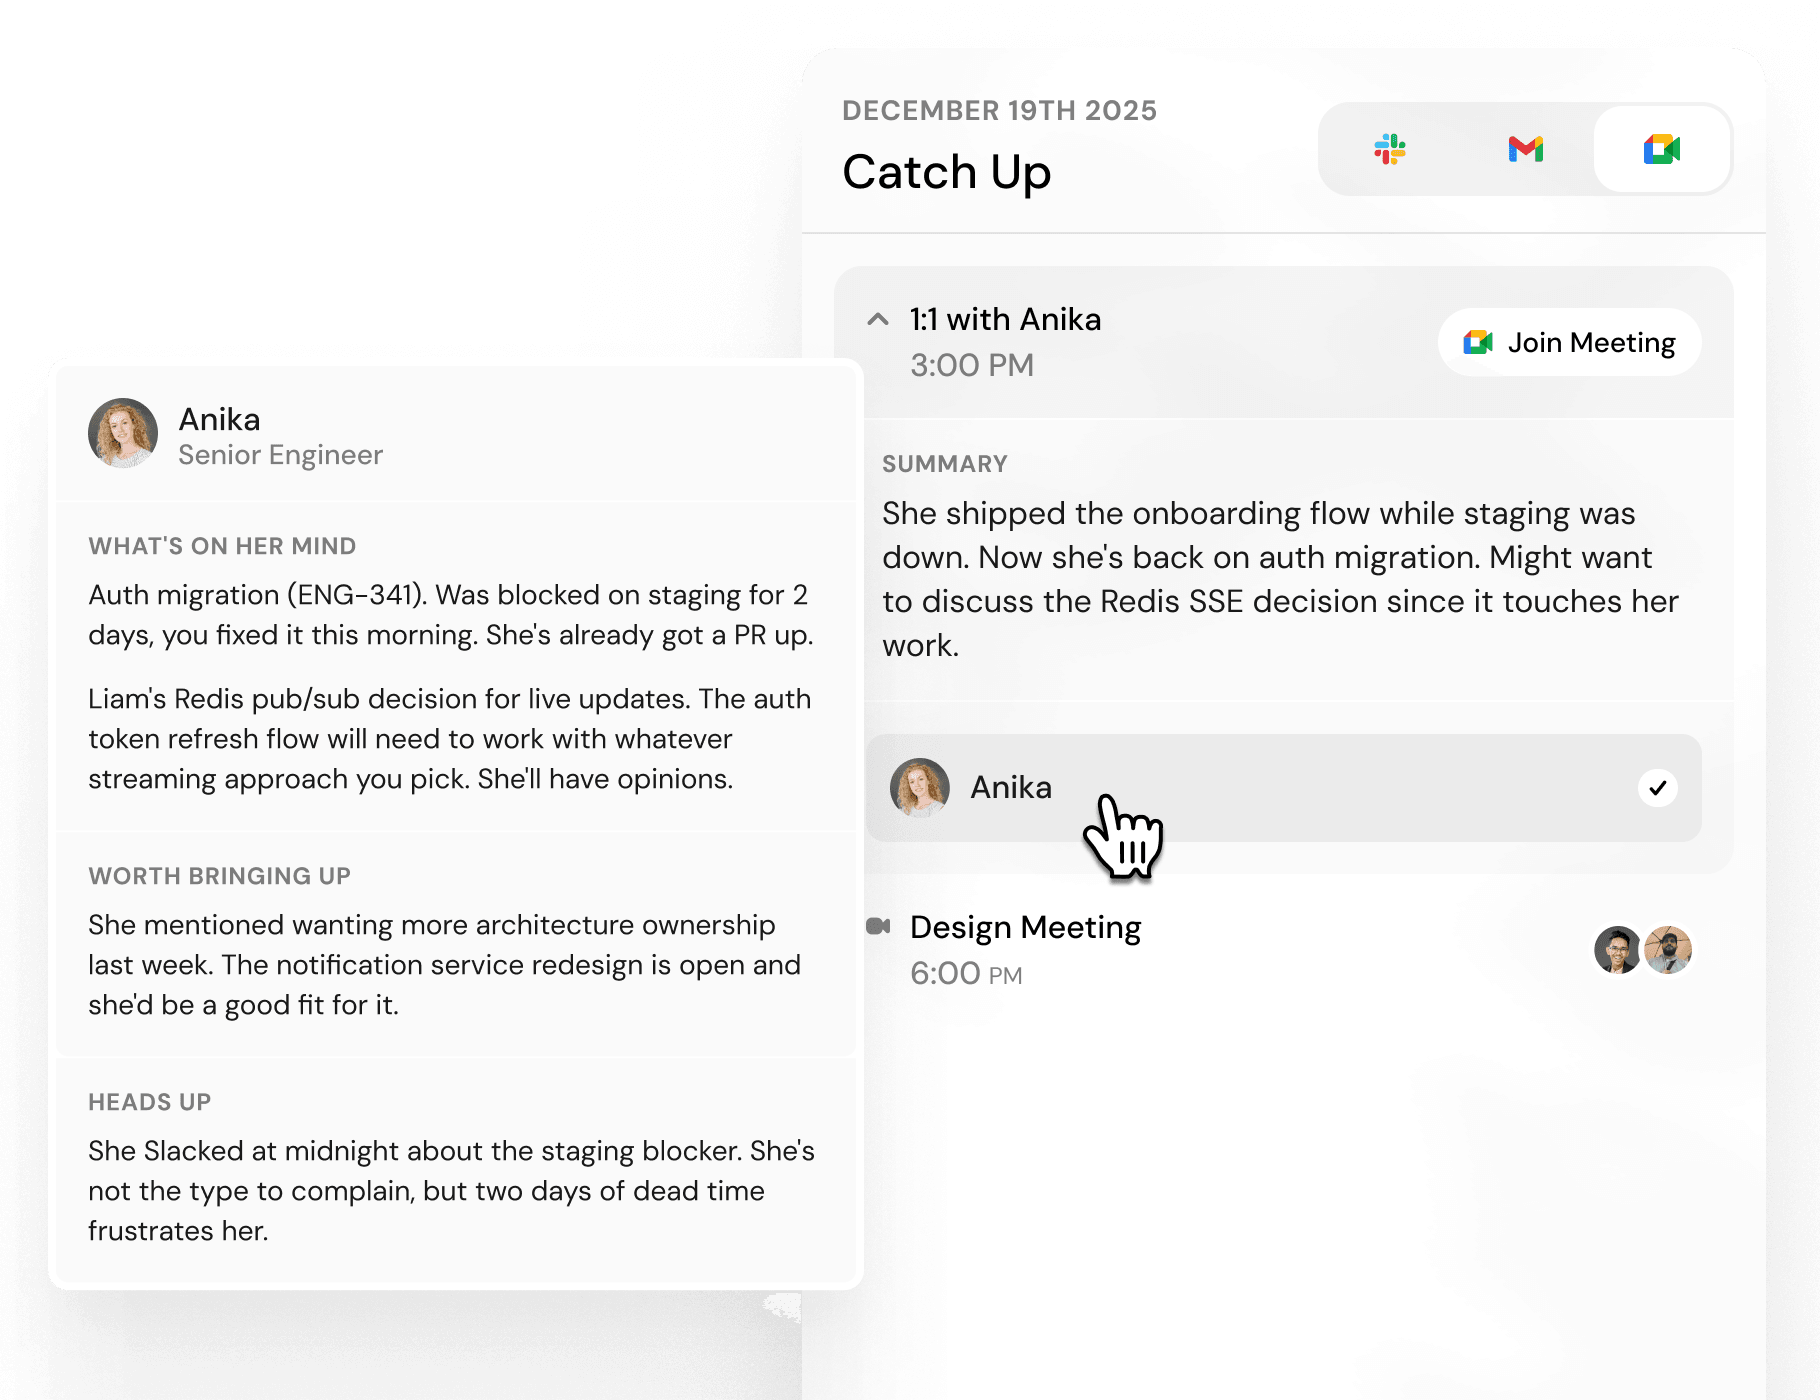Click the Senior Engineer role label
This screenshot has width=1820, height=1400.
point(280,455)
